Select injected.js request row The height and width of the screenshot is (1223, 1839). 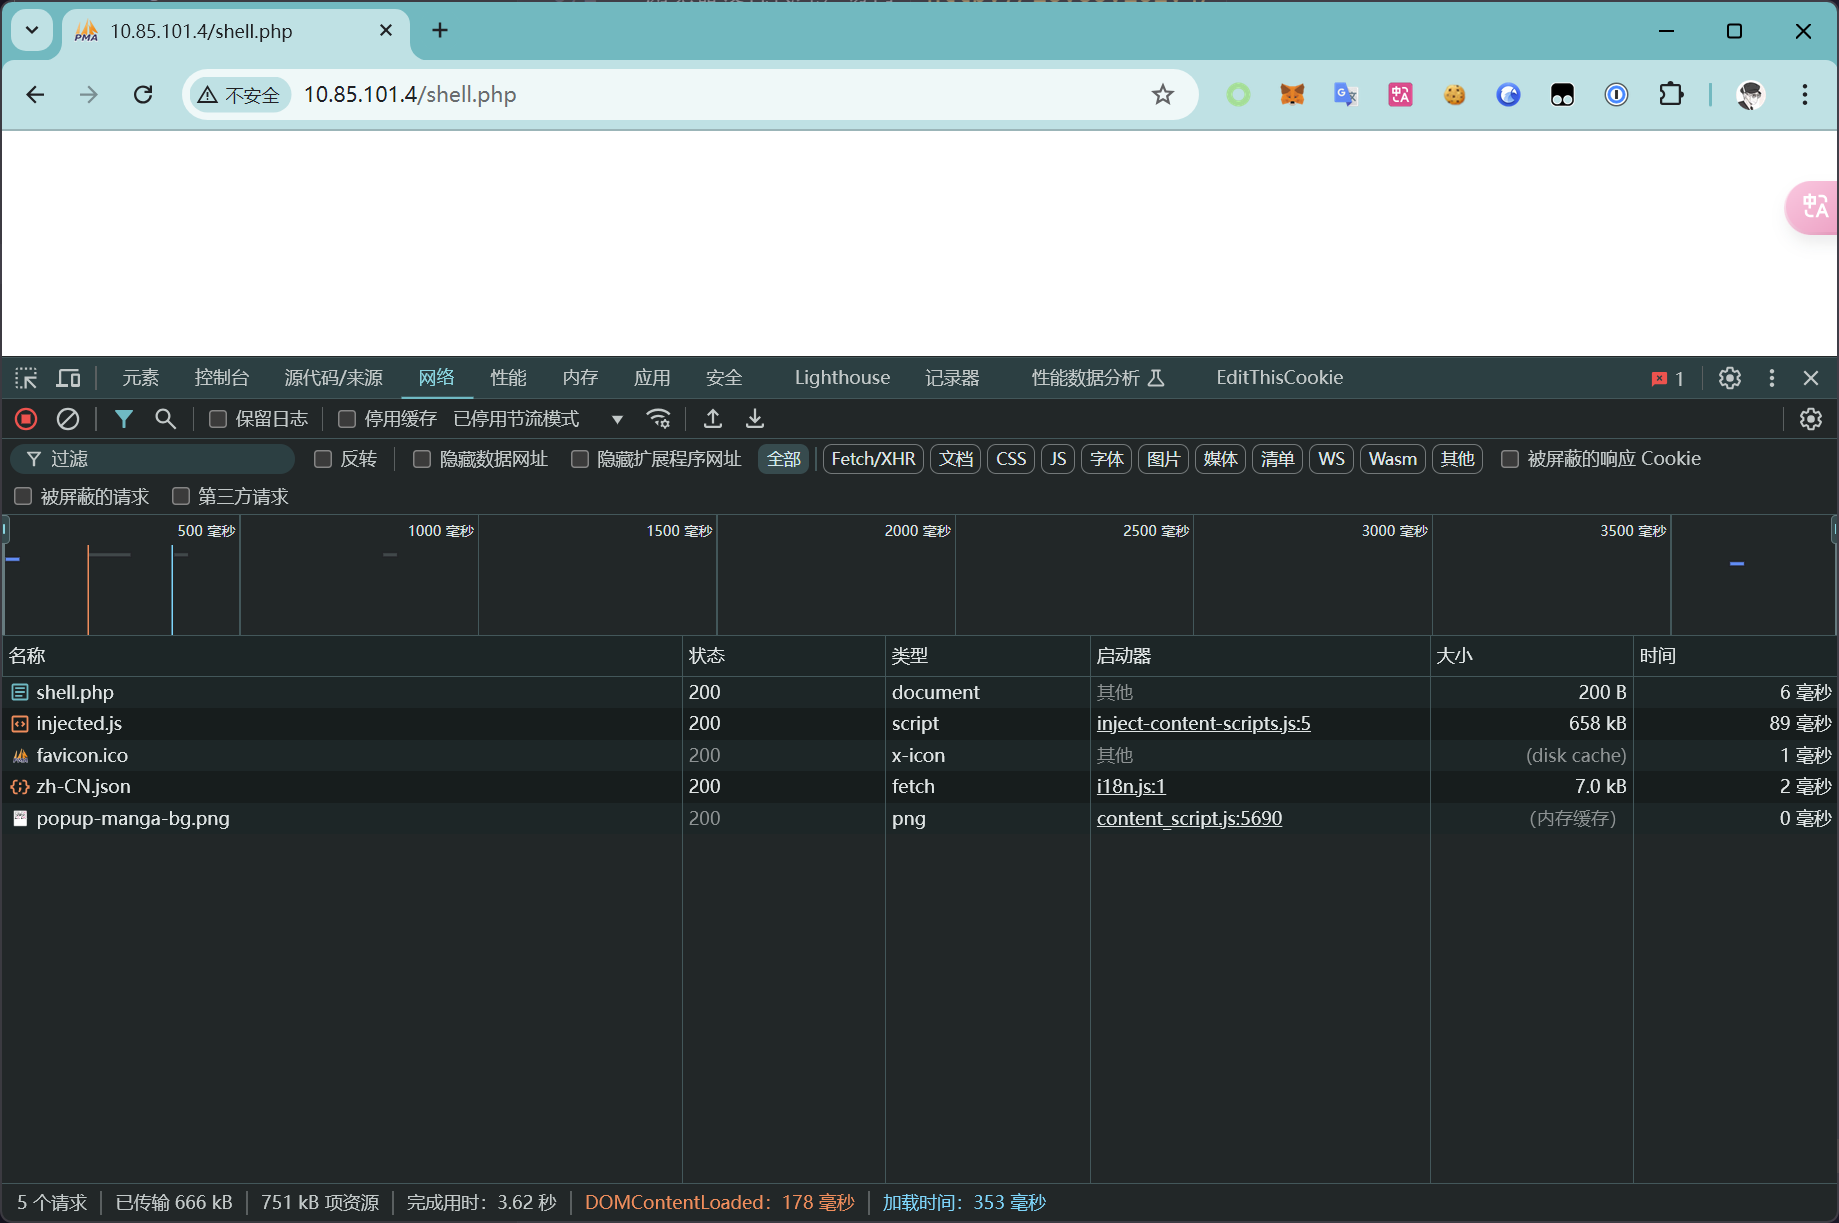(x=919, y=724)
